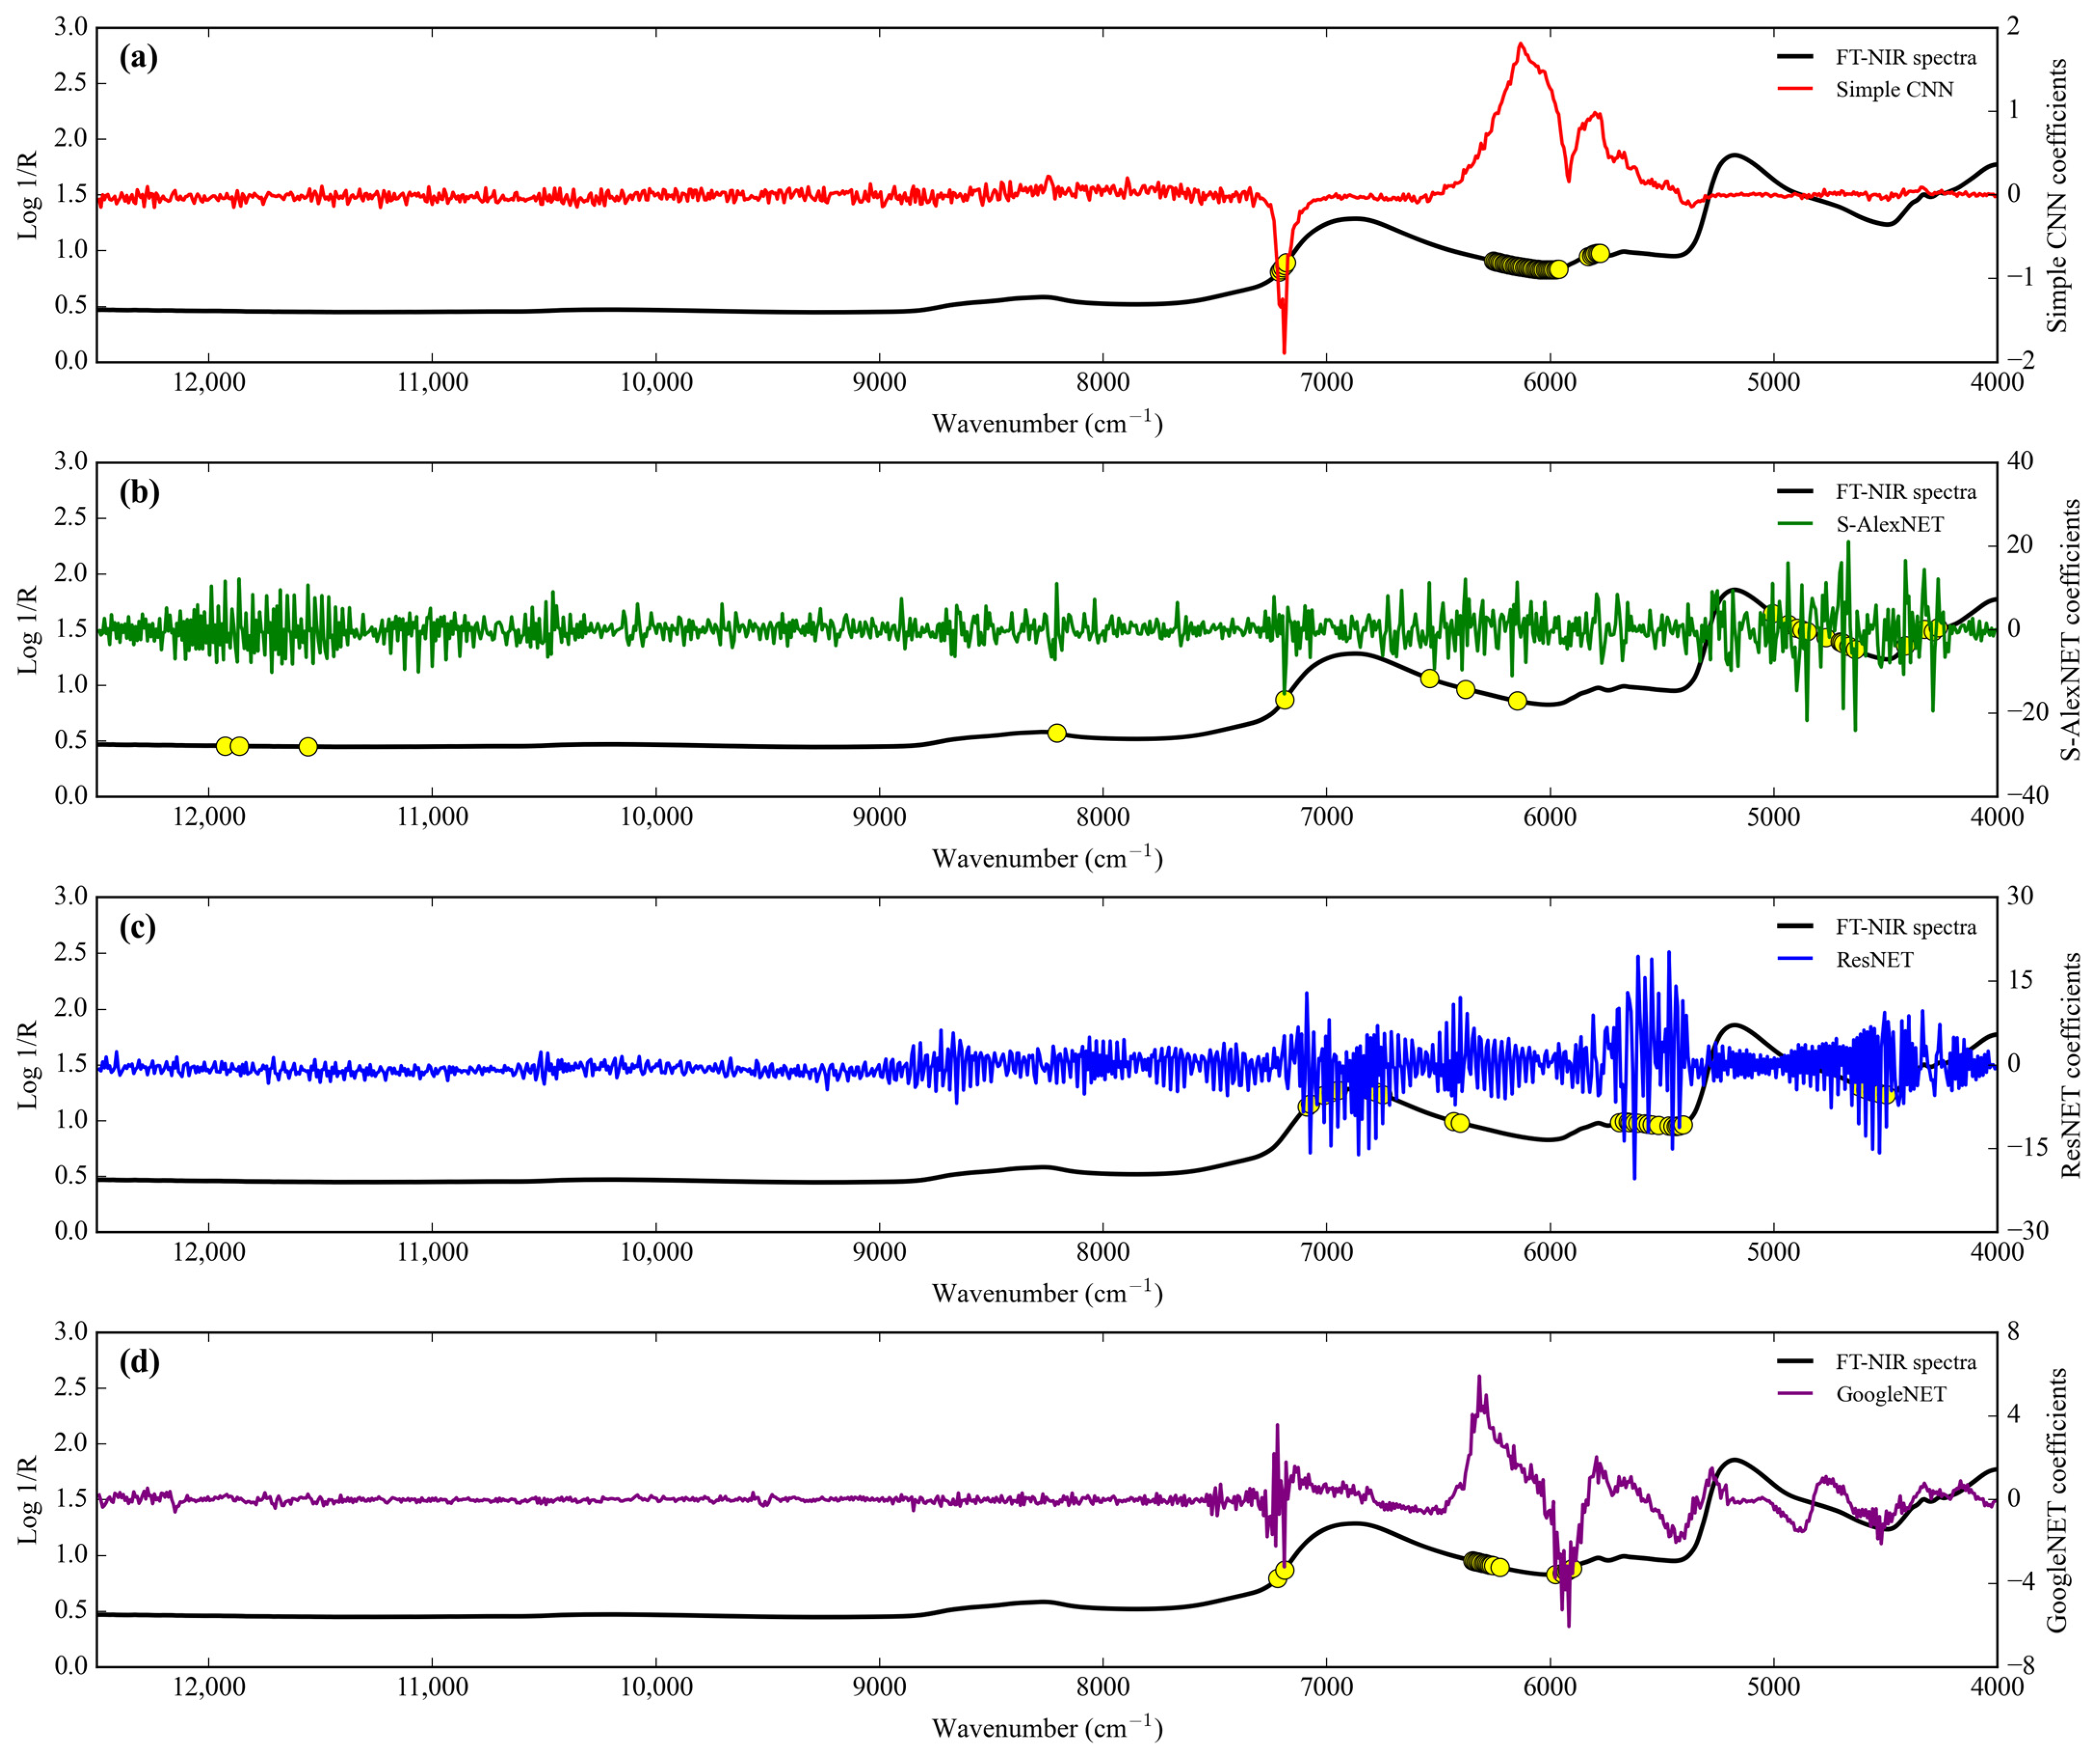2100x1757 pixels.
Task: Click the Wavenumber axis label under panel a
Action: point(1047,423)
